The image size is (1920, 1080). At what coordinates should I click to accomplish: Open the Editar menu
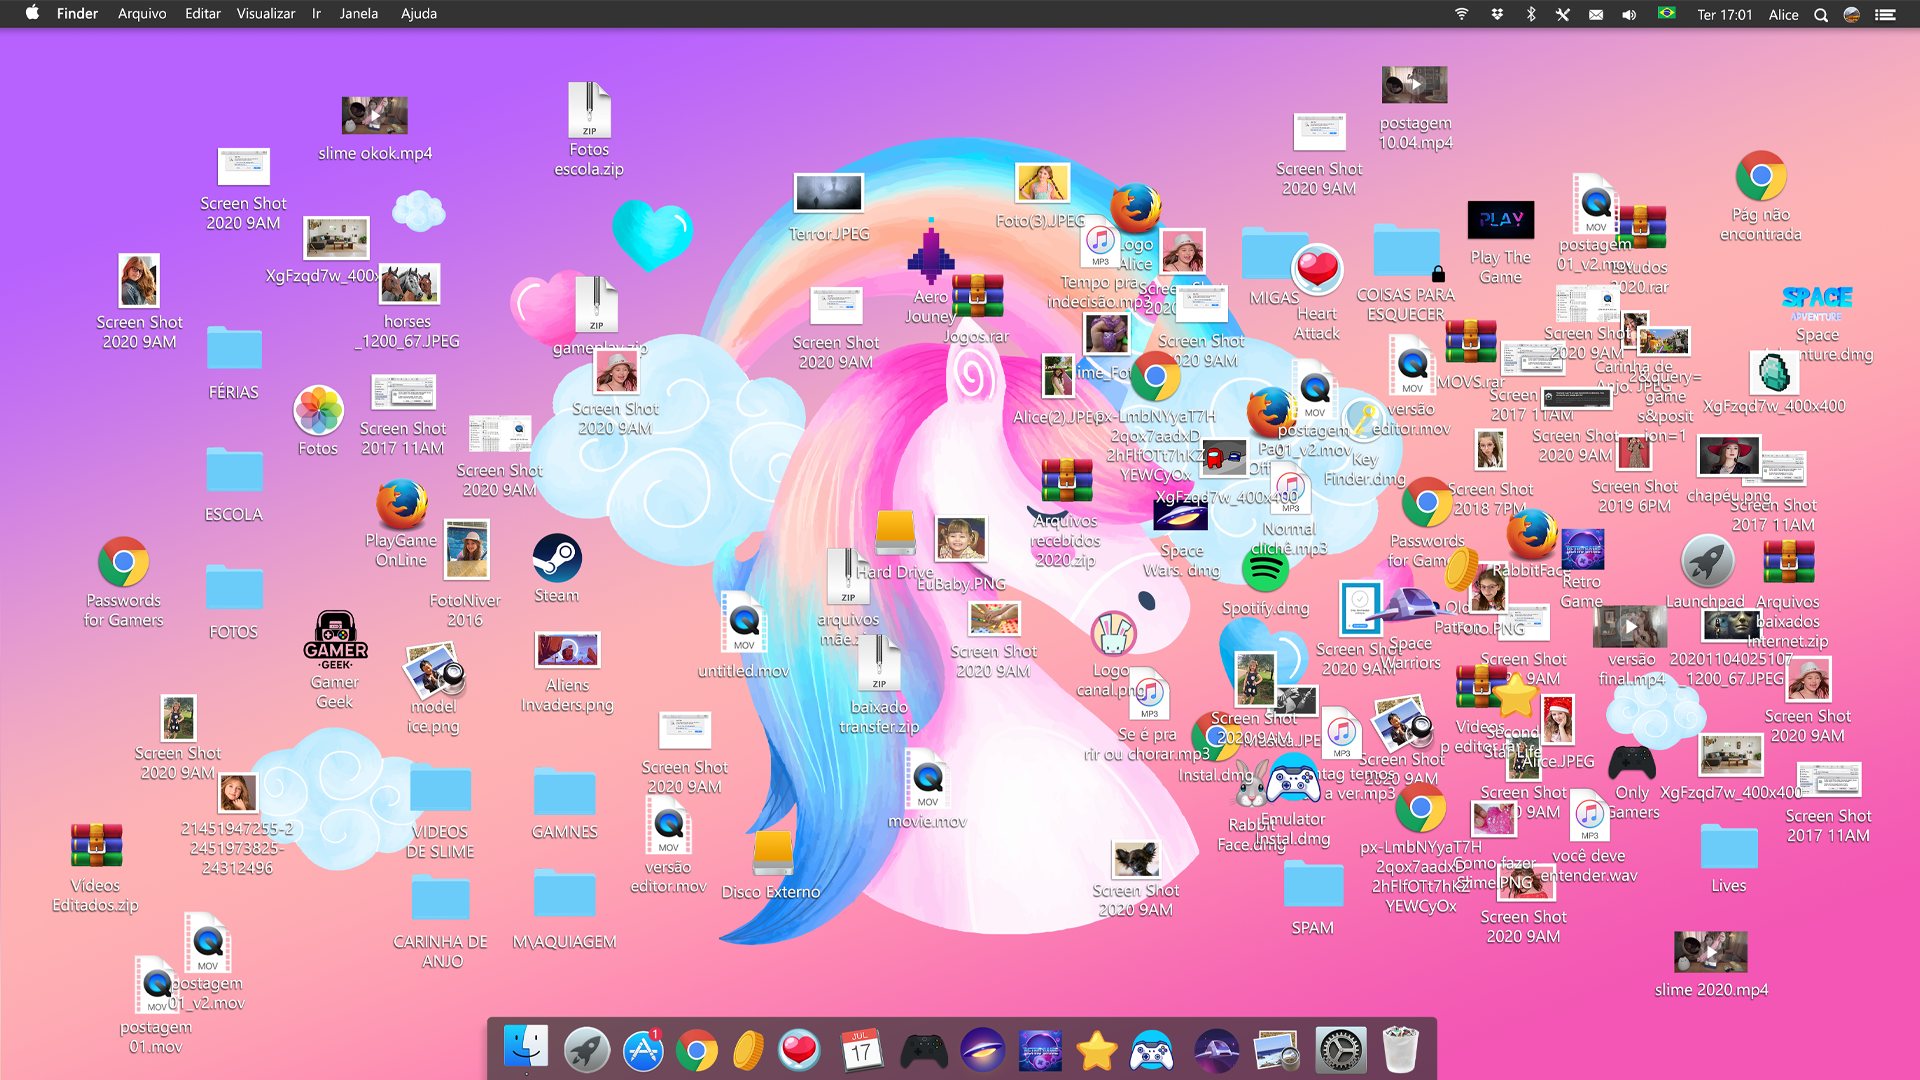pyautogui.click(x=202, y=14)
